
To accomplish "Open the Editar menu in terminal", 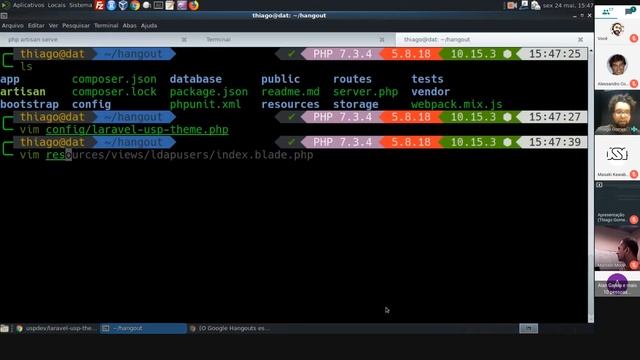I will (36, 25).
